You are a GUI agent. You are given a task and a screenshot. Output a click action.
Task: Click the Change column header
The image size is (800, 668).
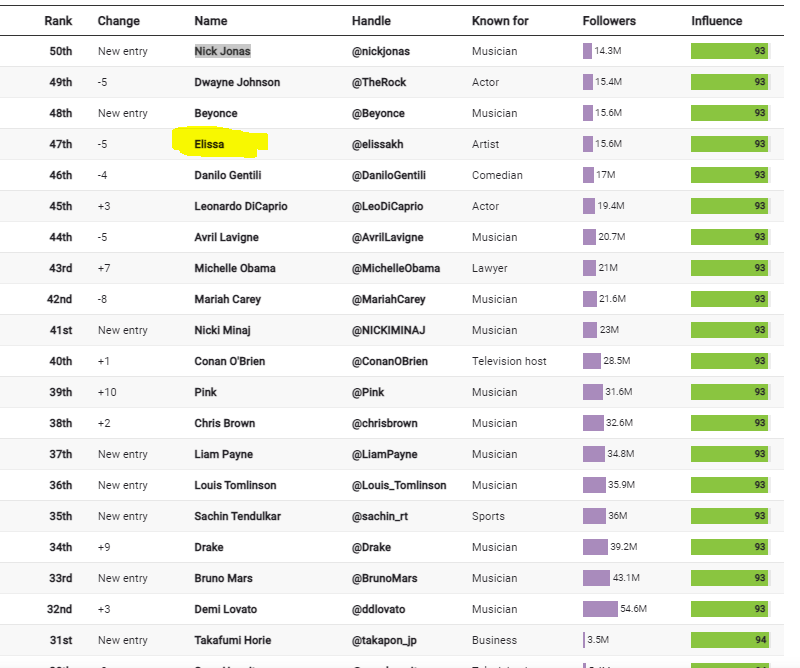(118, 21)
